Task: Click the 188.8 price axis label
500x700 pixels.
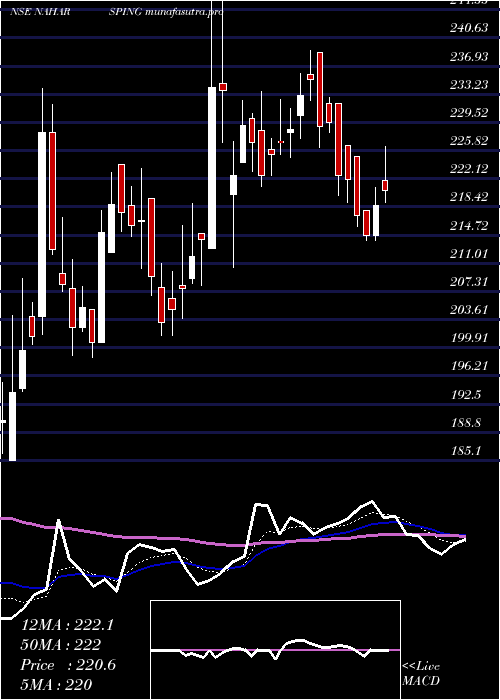Action: tap(466, 423)
